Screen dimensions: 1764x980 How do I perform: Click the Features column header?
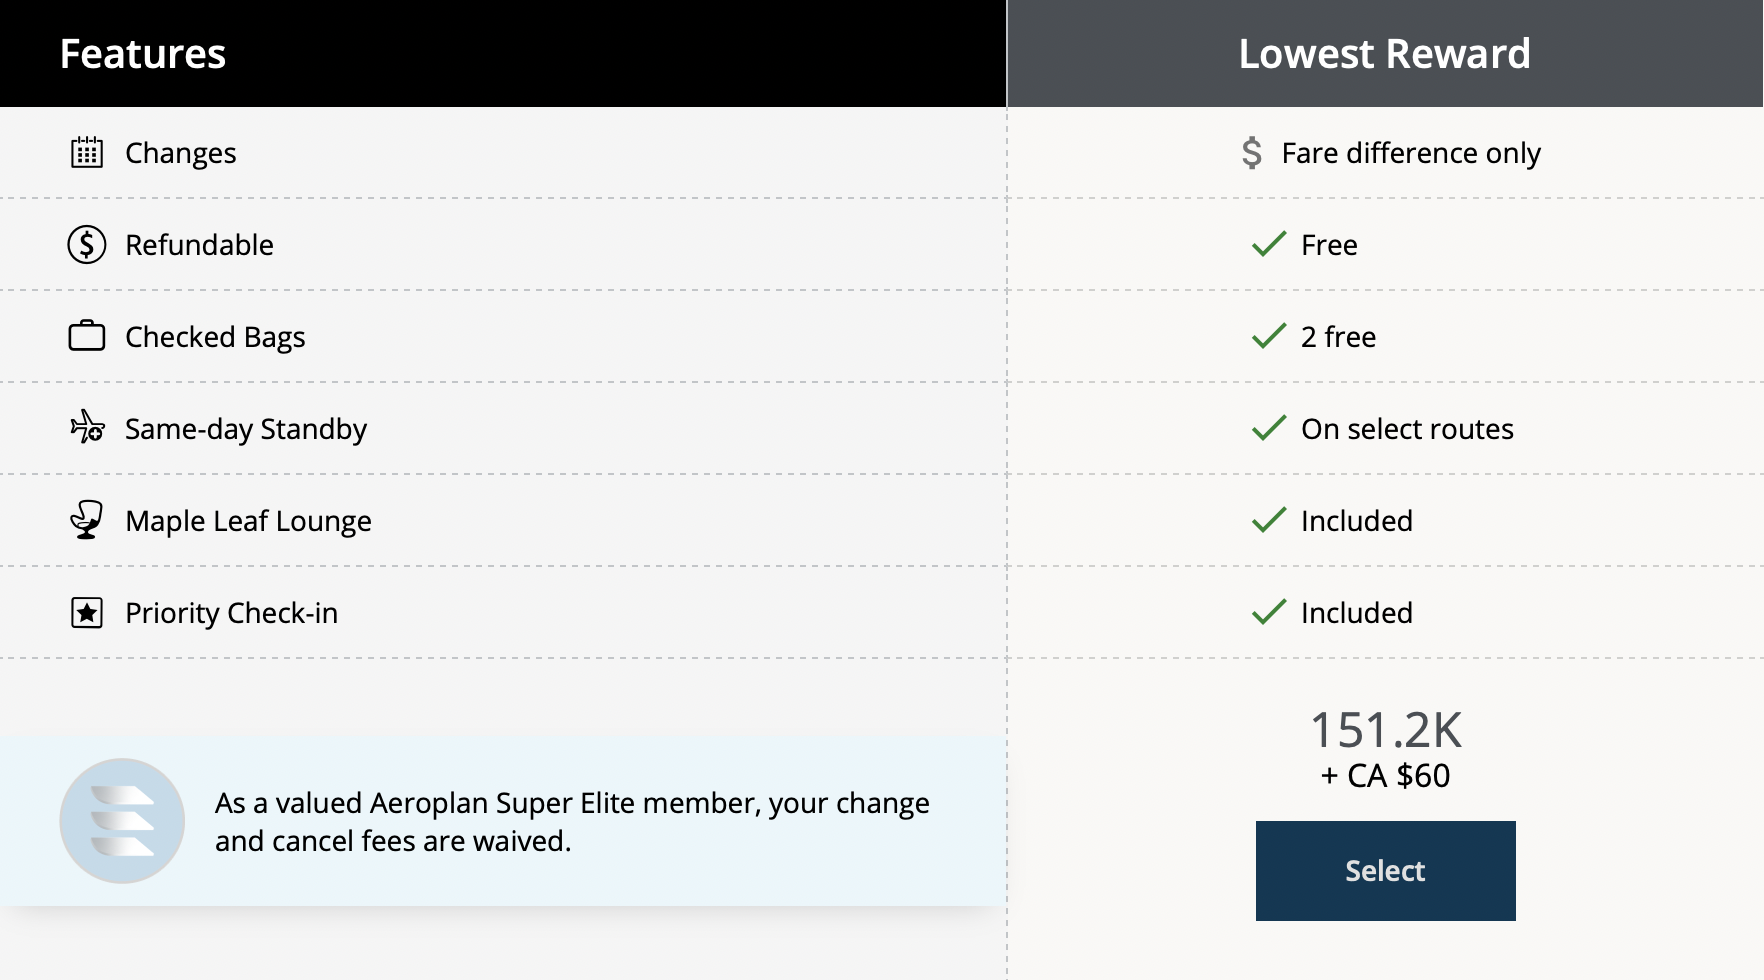coord(143,54)
